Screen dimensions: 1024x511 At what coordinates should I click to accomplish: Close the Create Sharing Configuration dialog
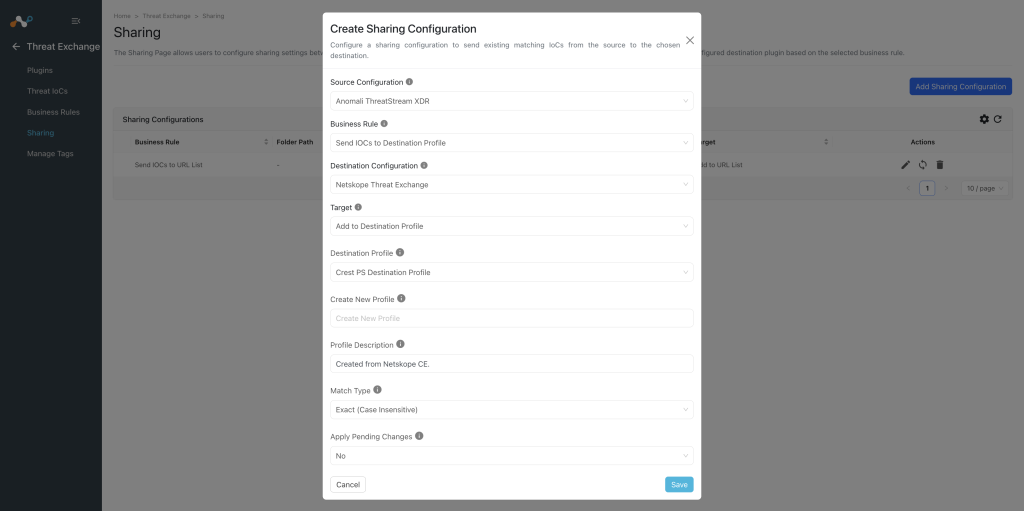[x=690, y=40]
